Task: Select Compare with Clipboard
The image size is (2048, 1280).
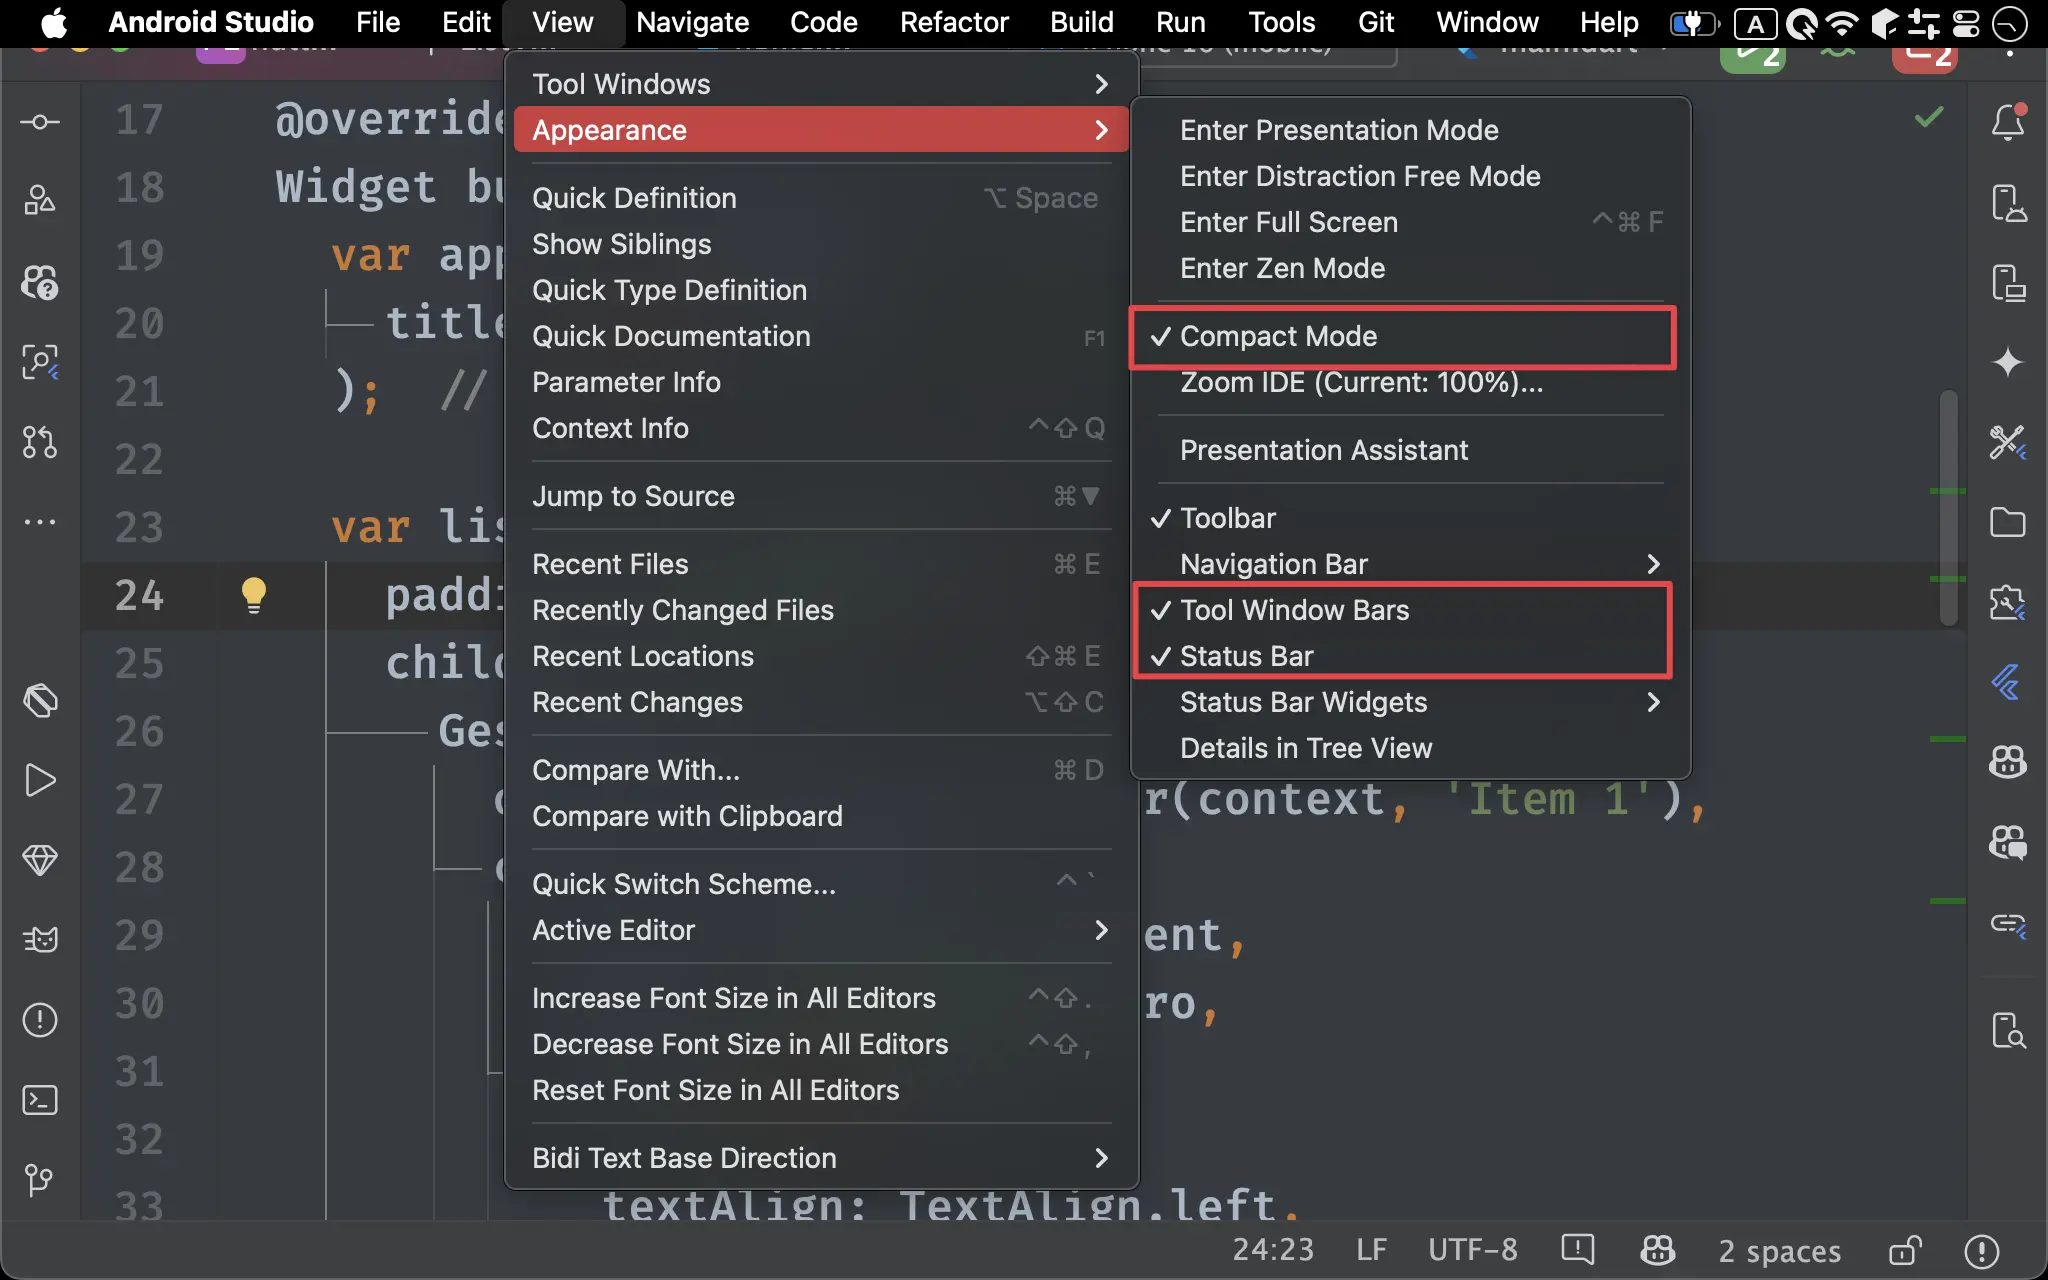Action: [821, 816]
